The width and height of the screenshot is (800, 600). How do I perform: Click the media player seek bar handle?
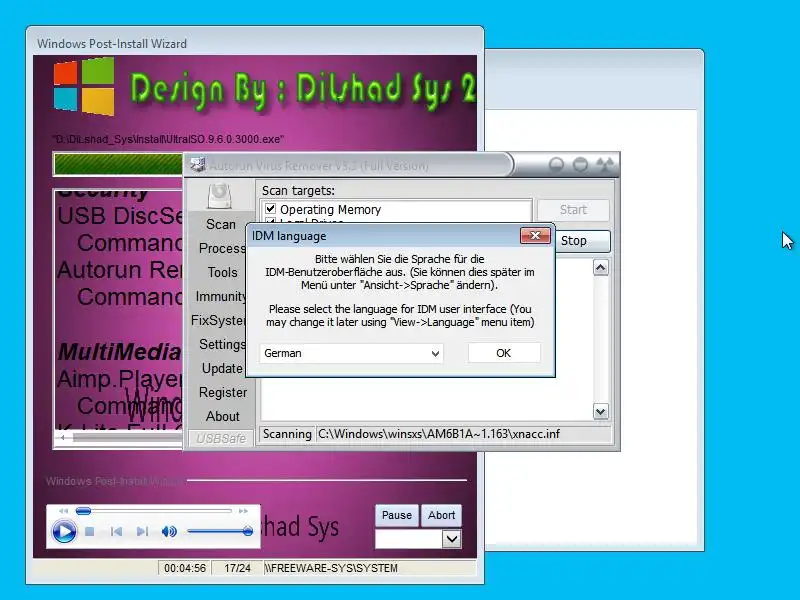(x=83, y=511)
